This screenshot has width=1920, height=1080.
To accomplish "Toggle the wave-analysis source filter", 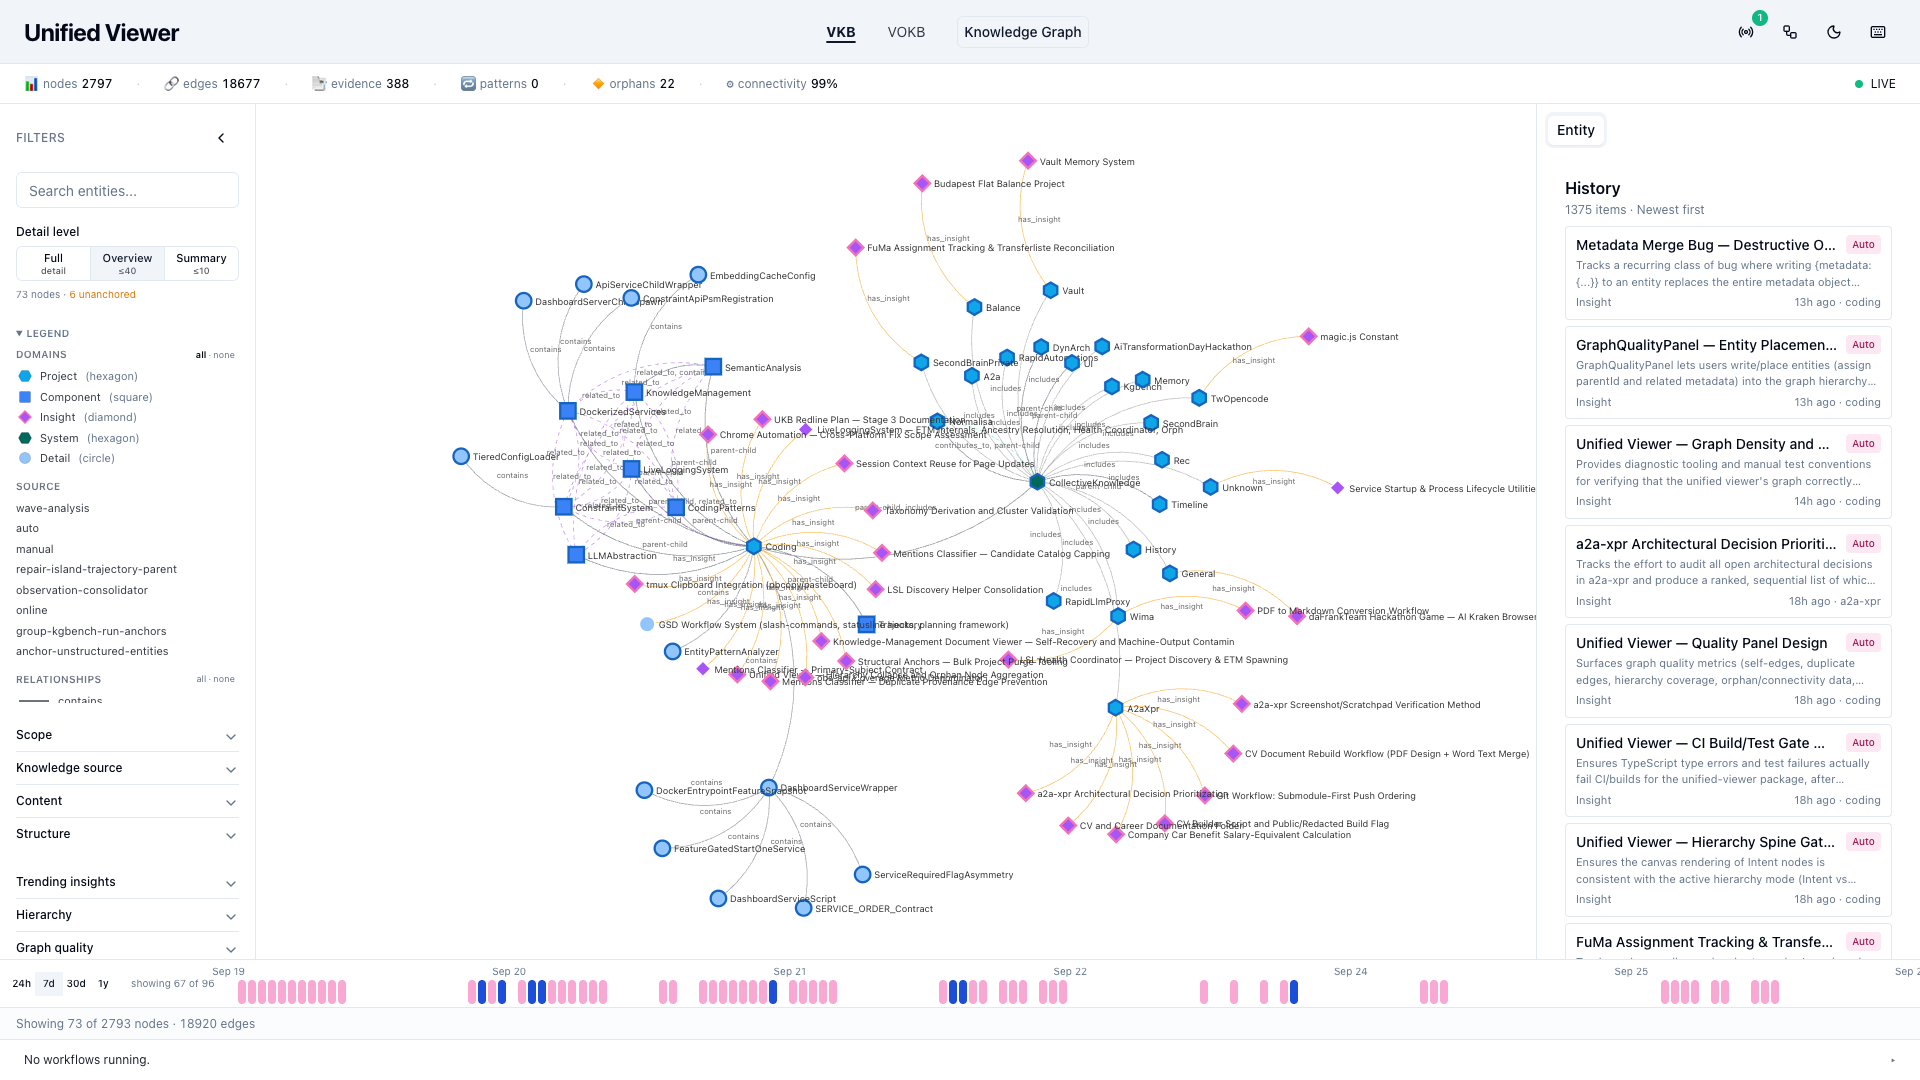I will 53,508.
